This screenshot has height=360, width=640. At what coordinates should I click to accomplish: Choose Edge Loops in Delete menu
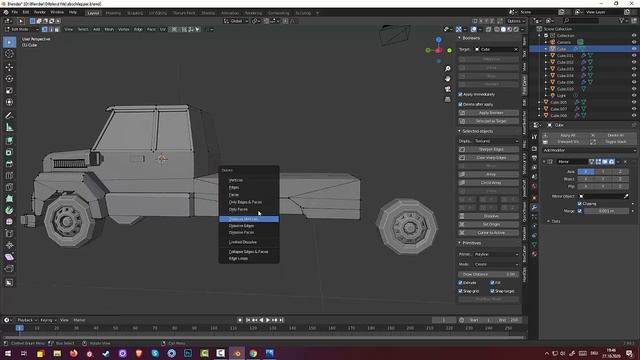click(x=249, y=258)
